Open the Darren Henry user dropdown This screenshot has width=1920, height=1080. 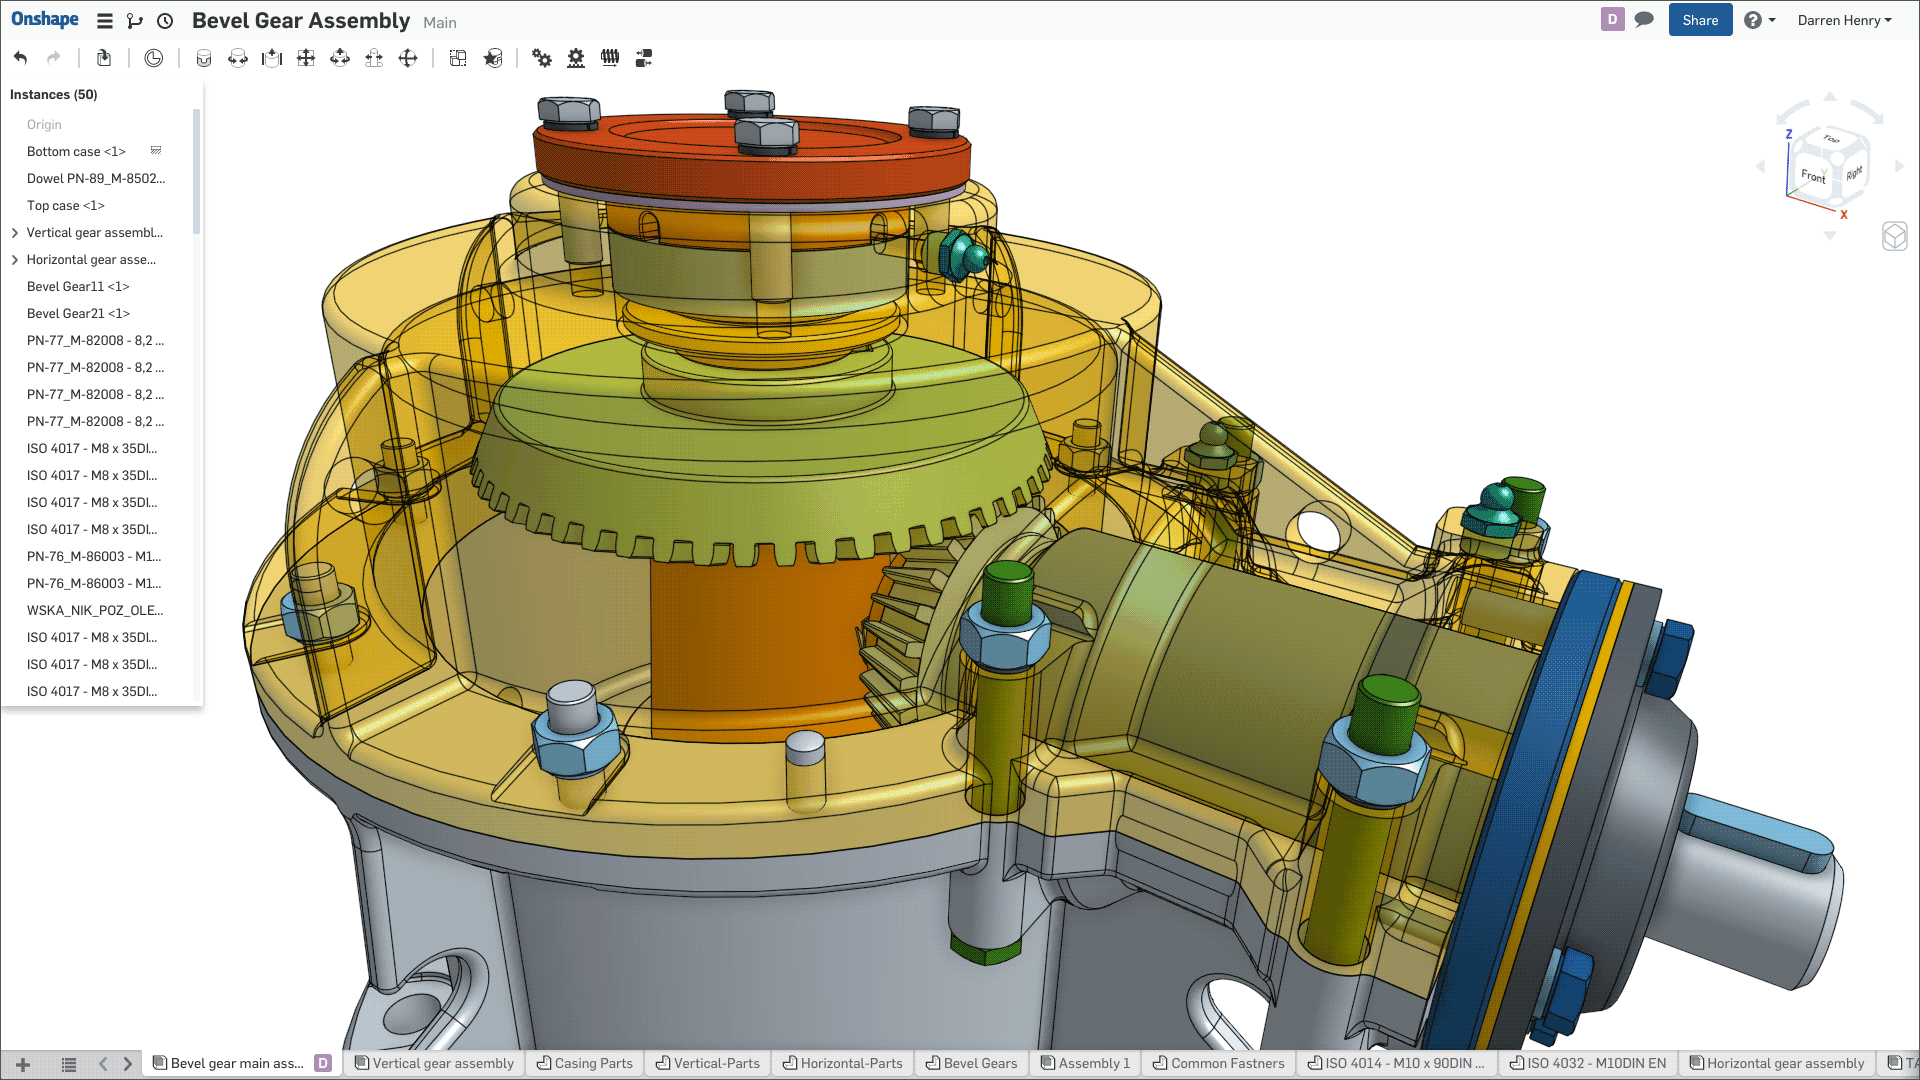(x=1844, y=20)
